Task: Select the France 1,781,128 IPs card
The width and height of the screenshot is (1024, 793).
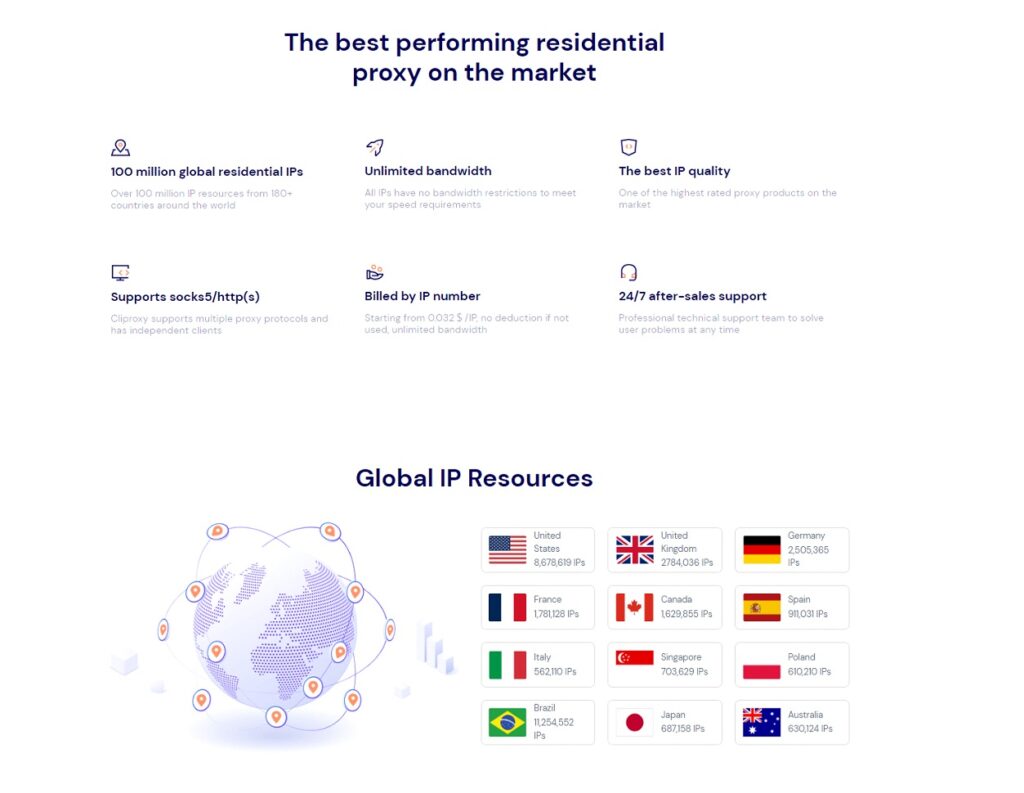Action: (x=538, y=607)
